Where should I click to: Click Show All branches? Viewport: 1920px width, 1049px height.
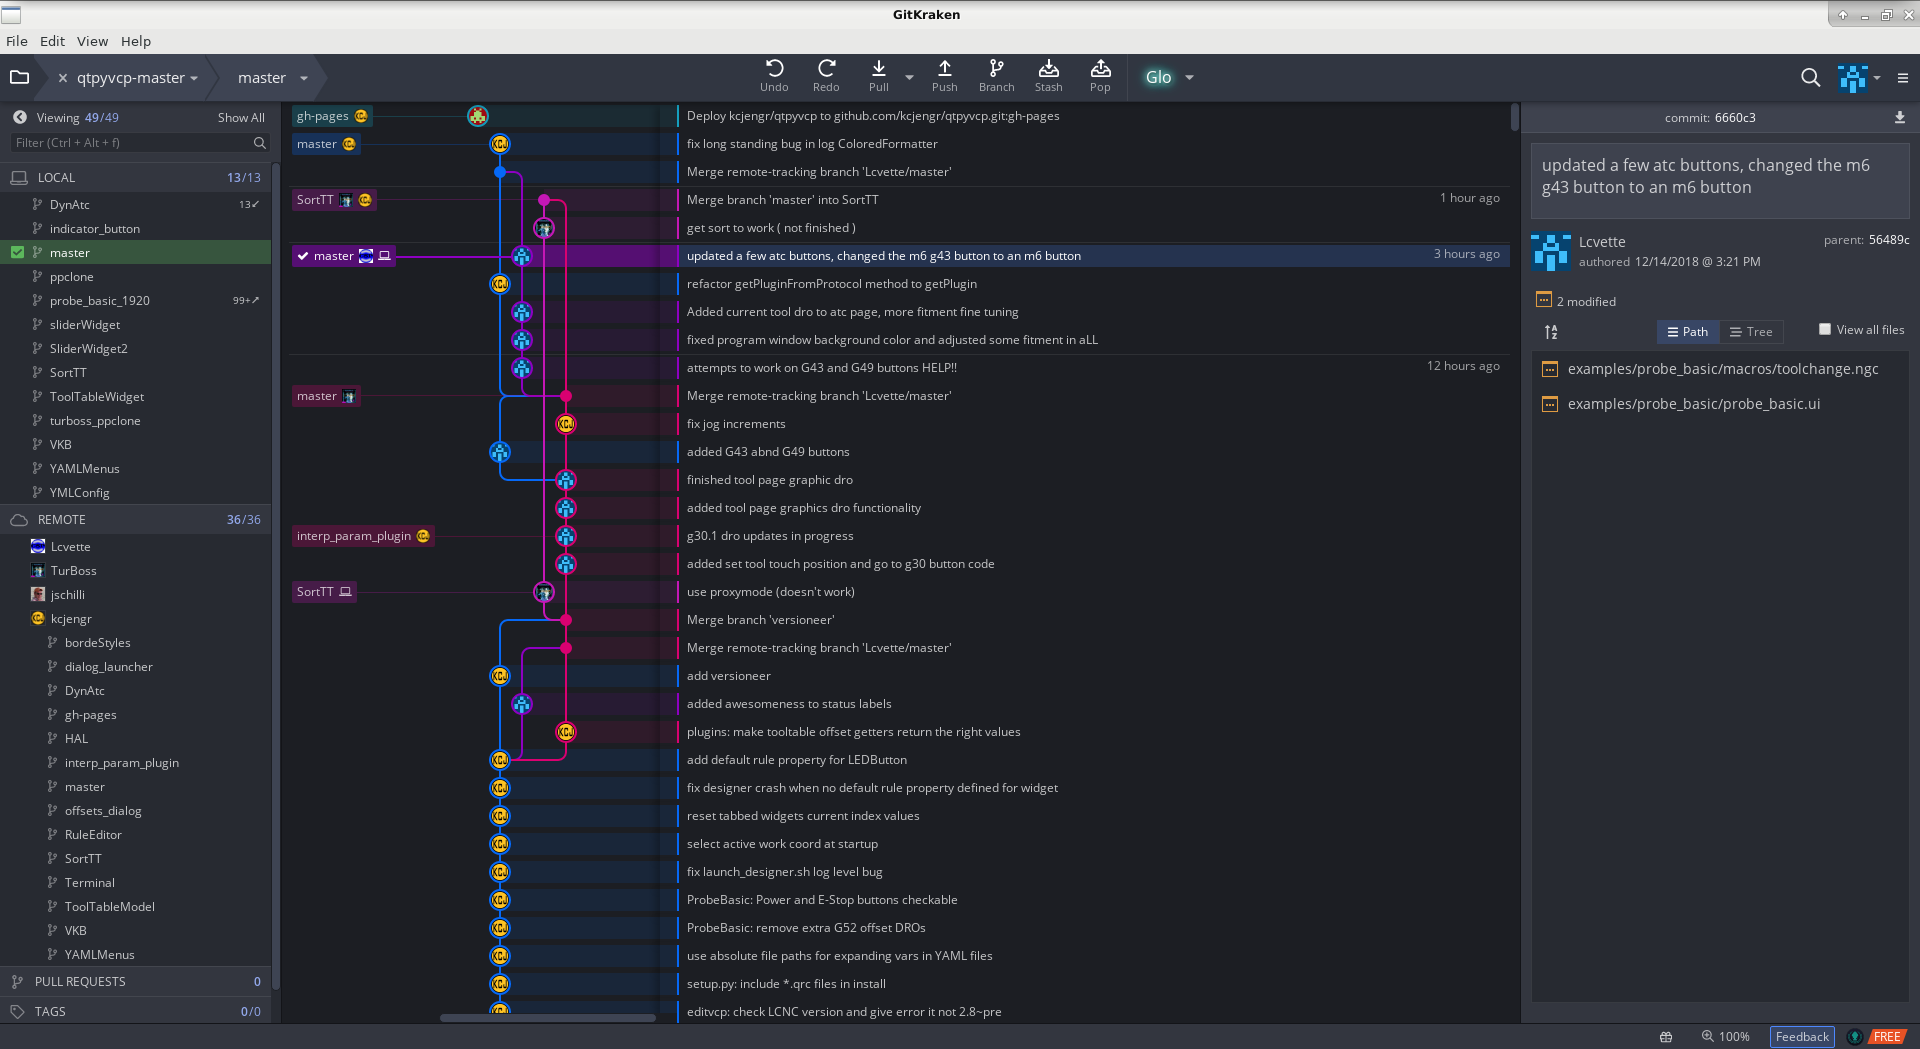tap(241, 117)
